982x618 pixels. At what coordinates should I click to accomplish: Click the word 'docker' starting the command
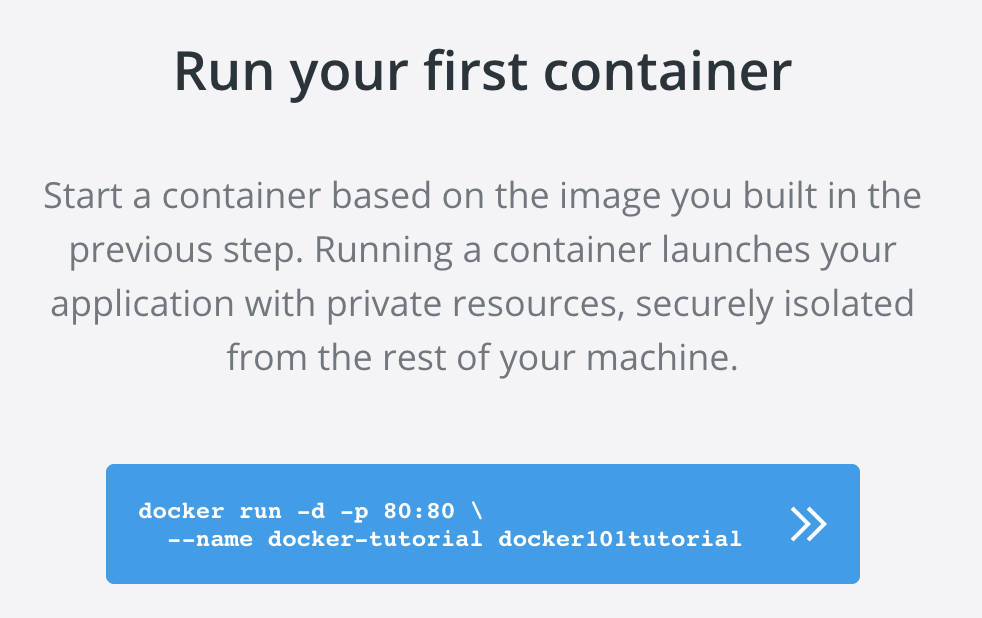point(181,511)
